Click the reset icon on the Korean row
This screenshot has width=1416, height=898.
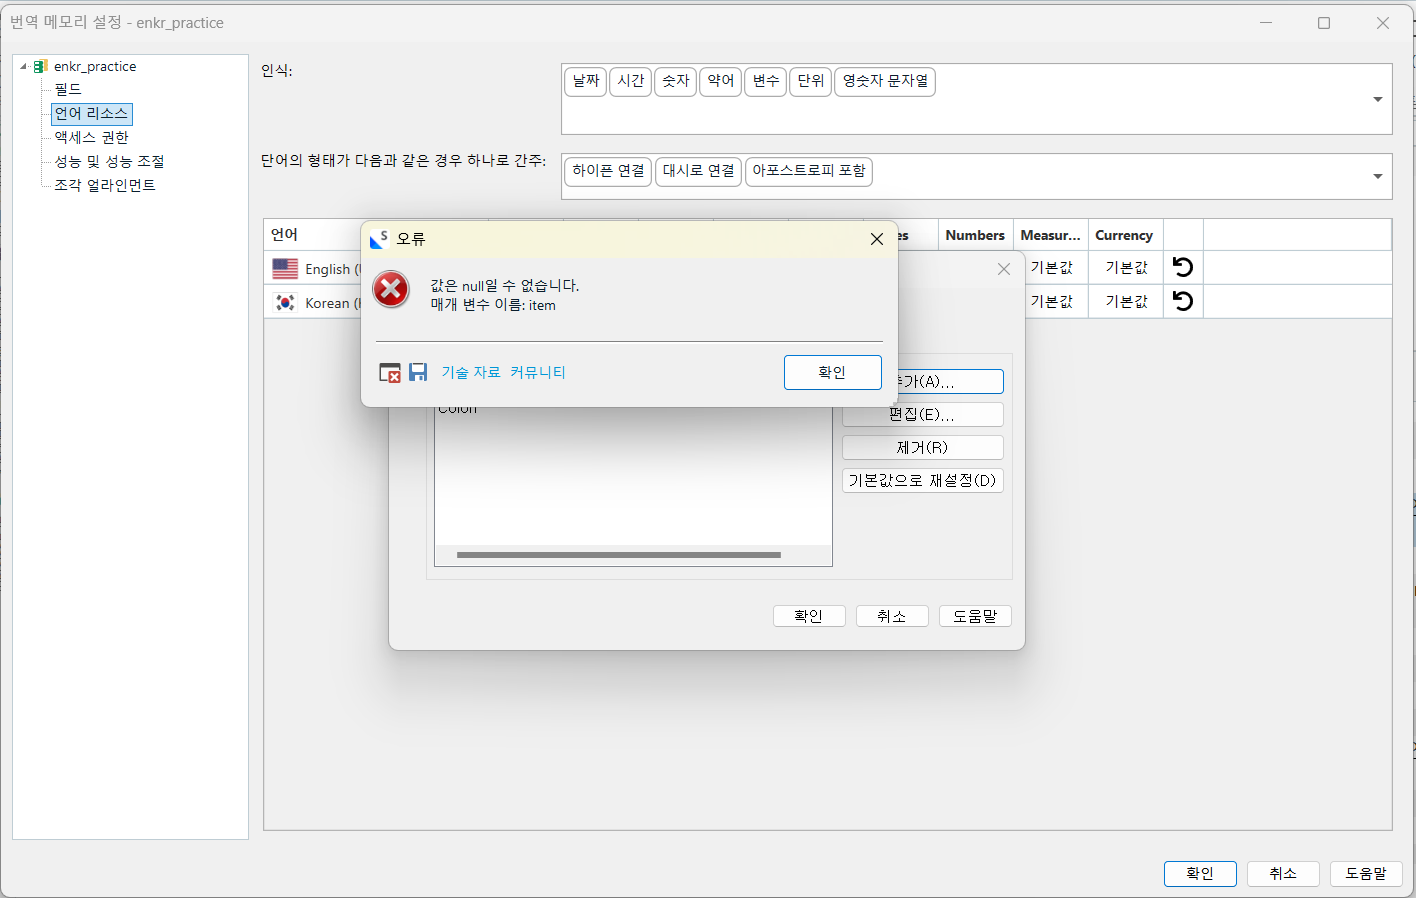(1182, 301)
